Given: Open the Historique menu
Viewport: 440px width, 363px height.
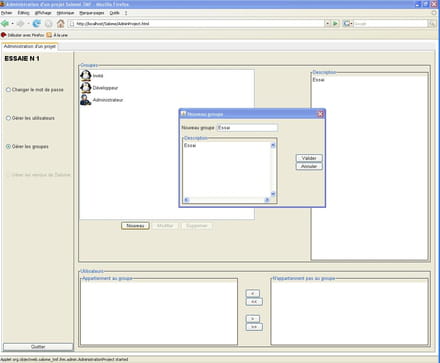Looking at the screenshot, I should click(x=65, y=13).
